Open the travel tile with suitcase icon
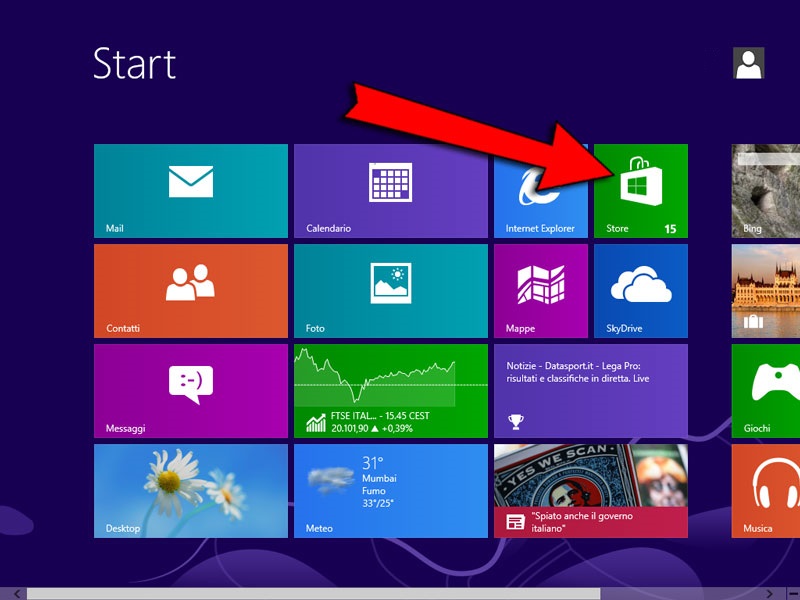Viewport: 800px width, 600px height. [765, 291]
